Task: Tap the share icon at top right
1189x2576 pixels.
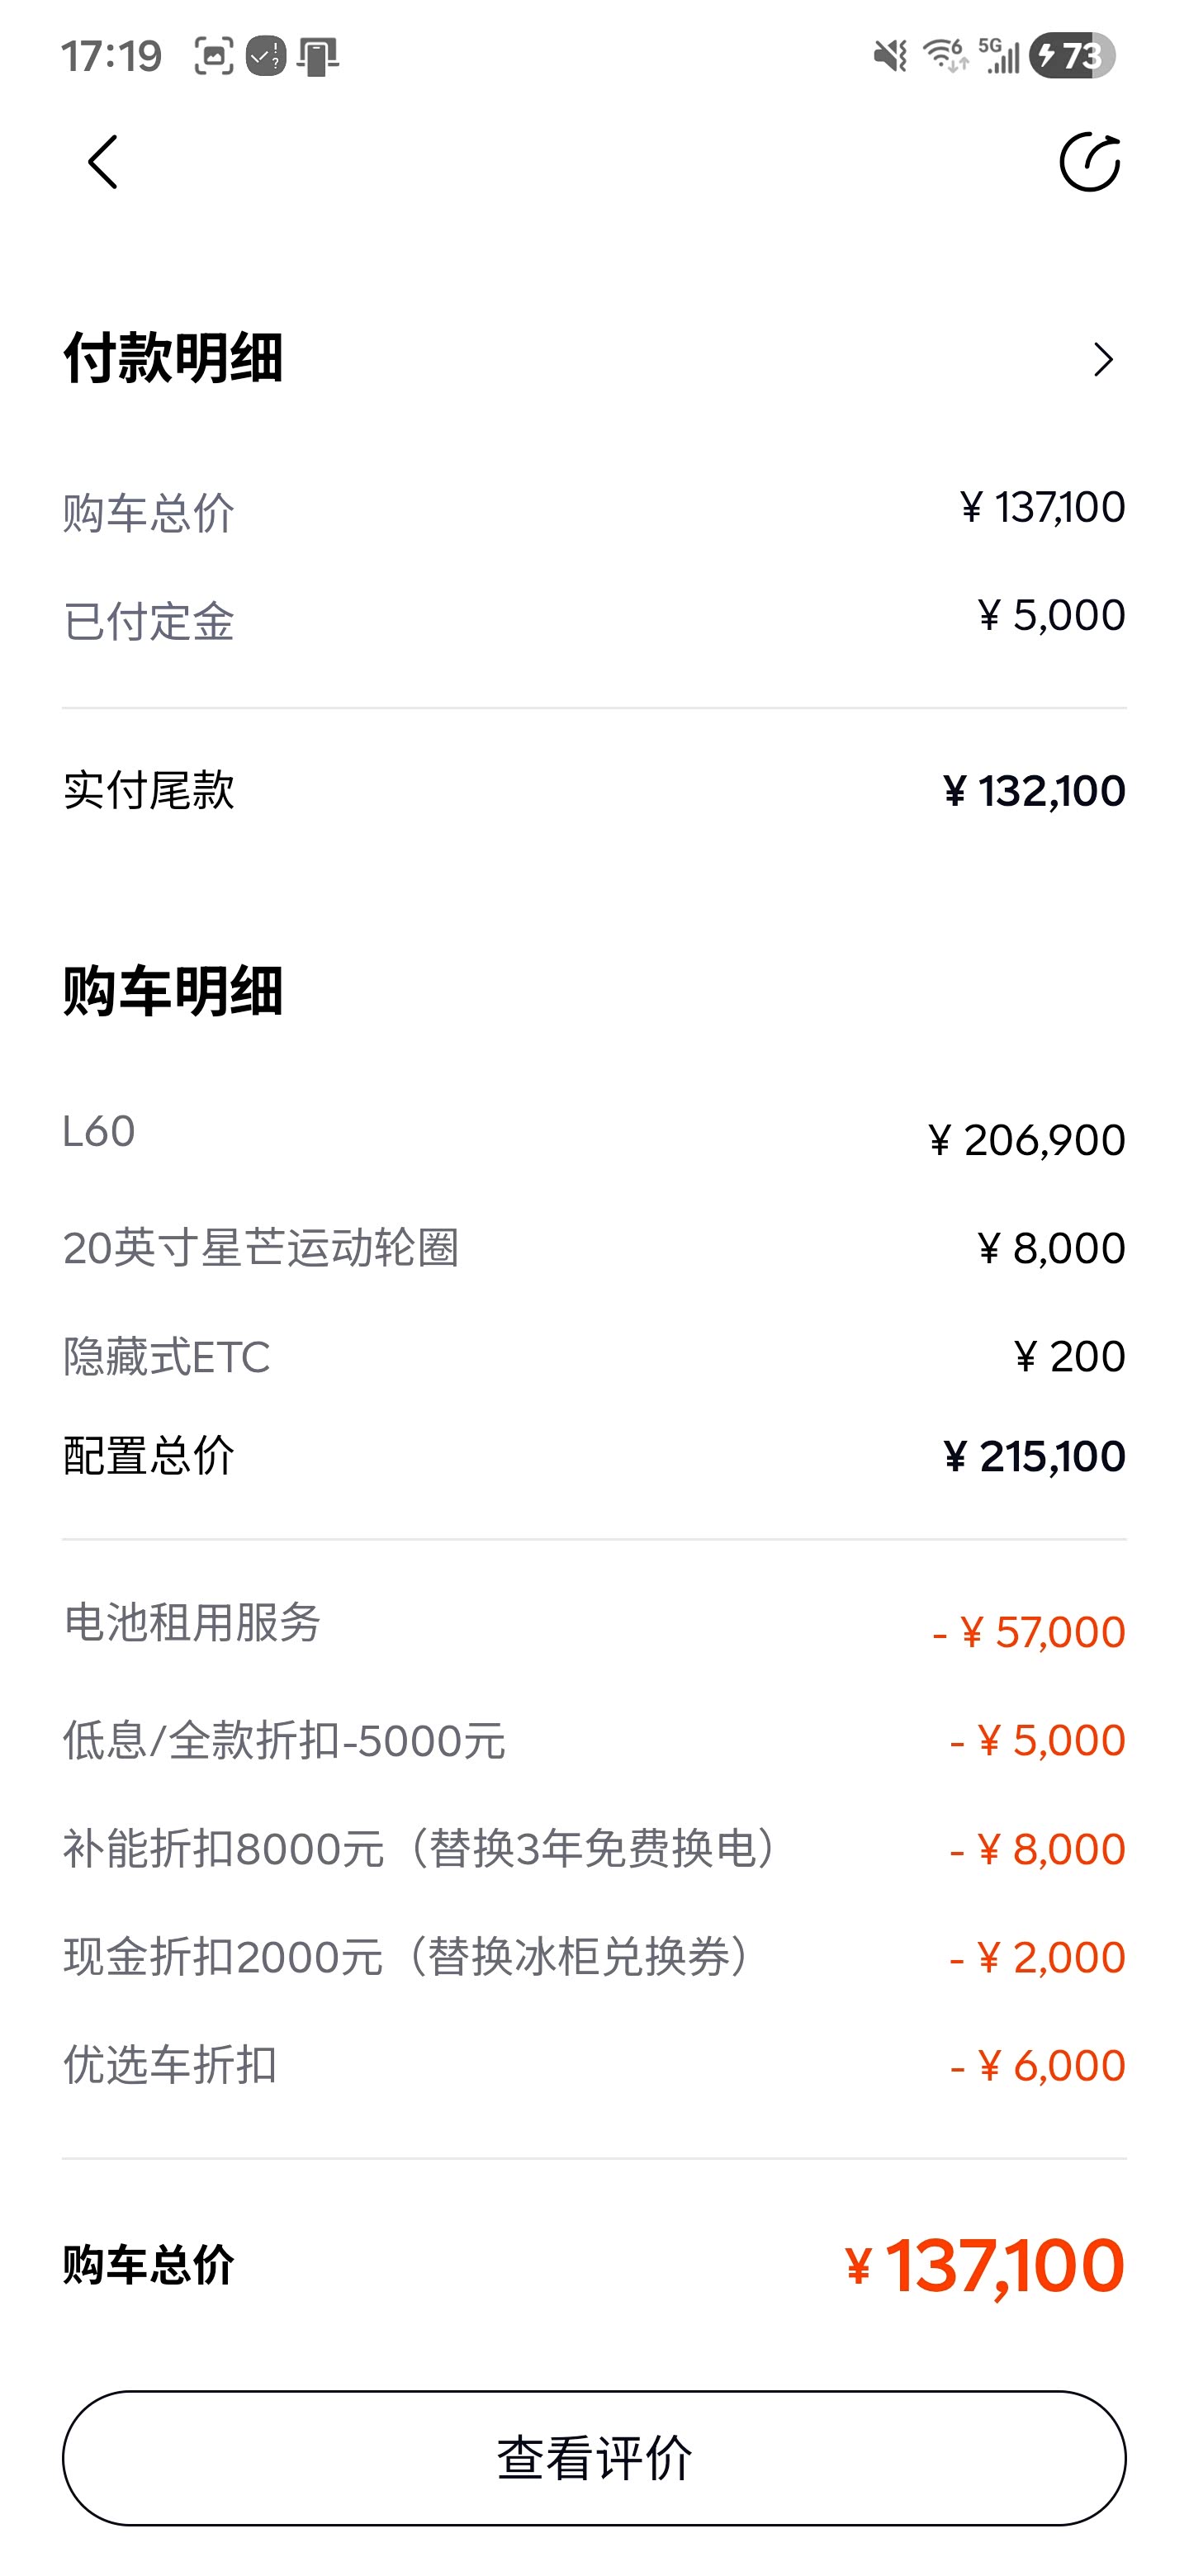Action: pos(1089,162)
